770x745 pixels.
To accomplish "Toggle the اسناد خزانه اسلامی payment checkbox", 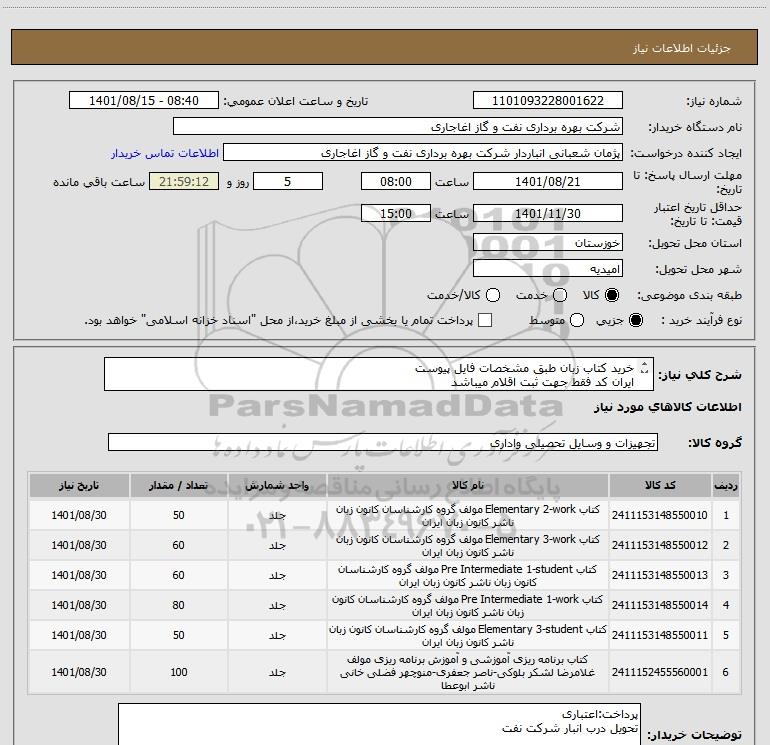I will click(485, 320).
